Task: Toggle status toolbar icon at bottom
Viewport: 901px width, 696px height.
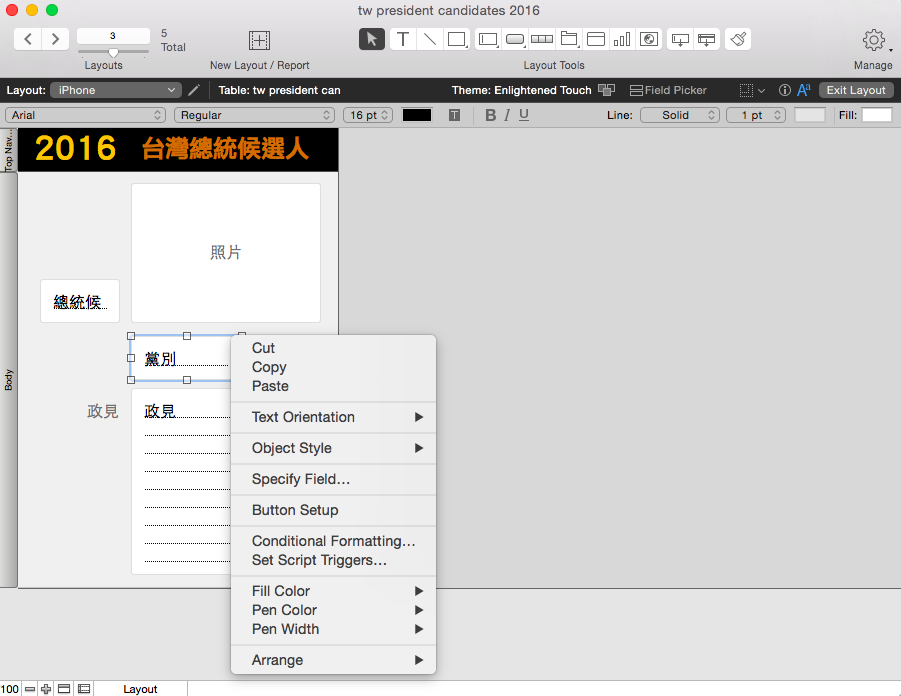Action: 64,689
